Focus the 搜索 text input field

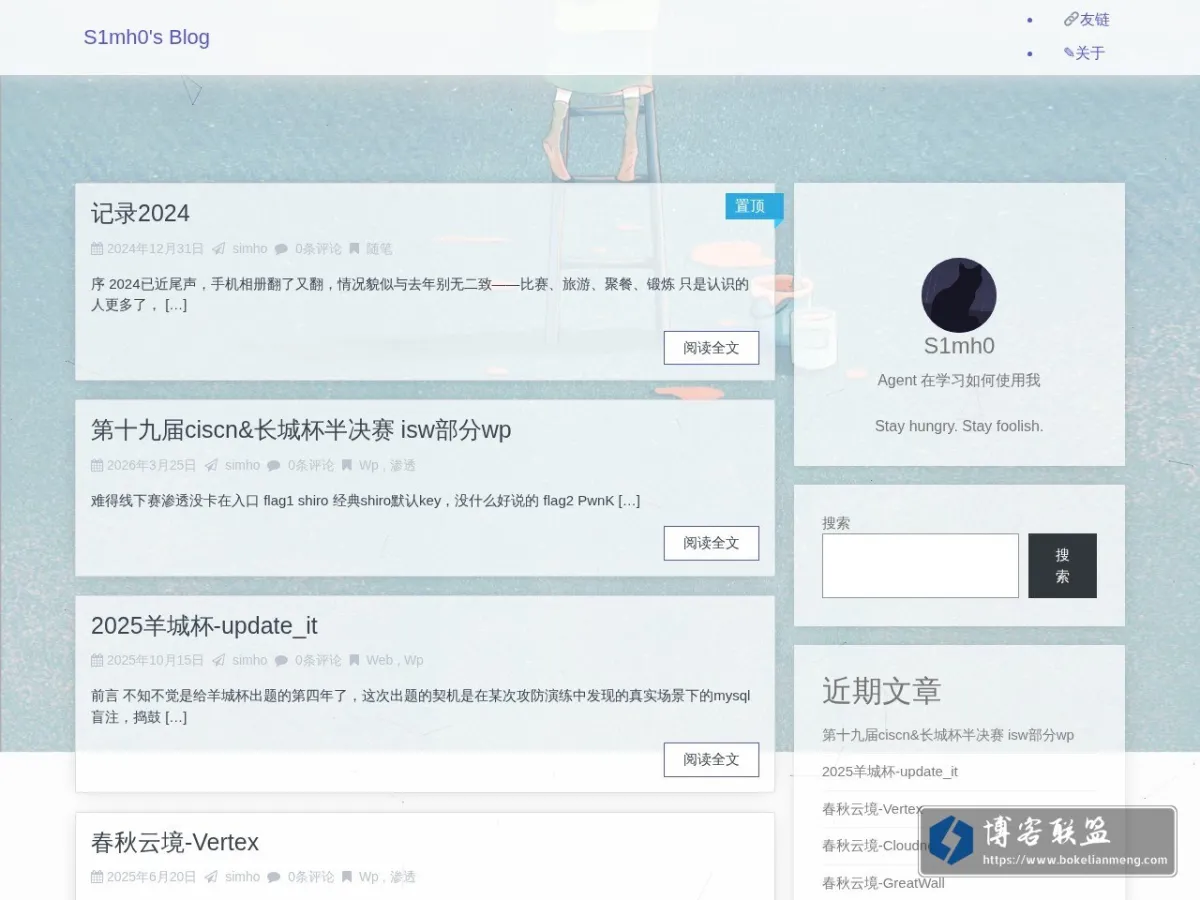tap(920, 566)
